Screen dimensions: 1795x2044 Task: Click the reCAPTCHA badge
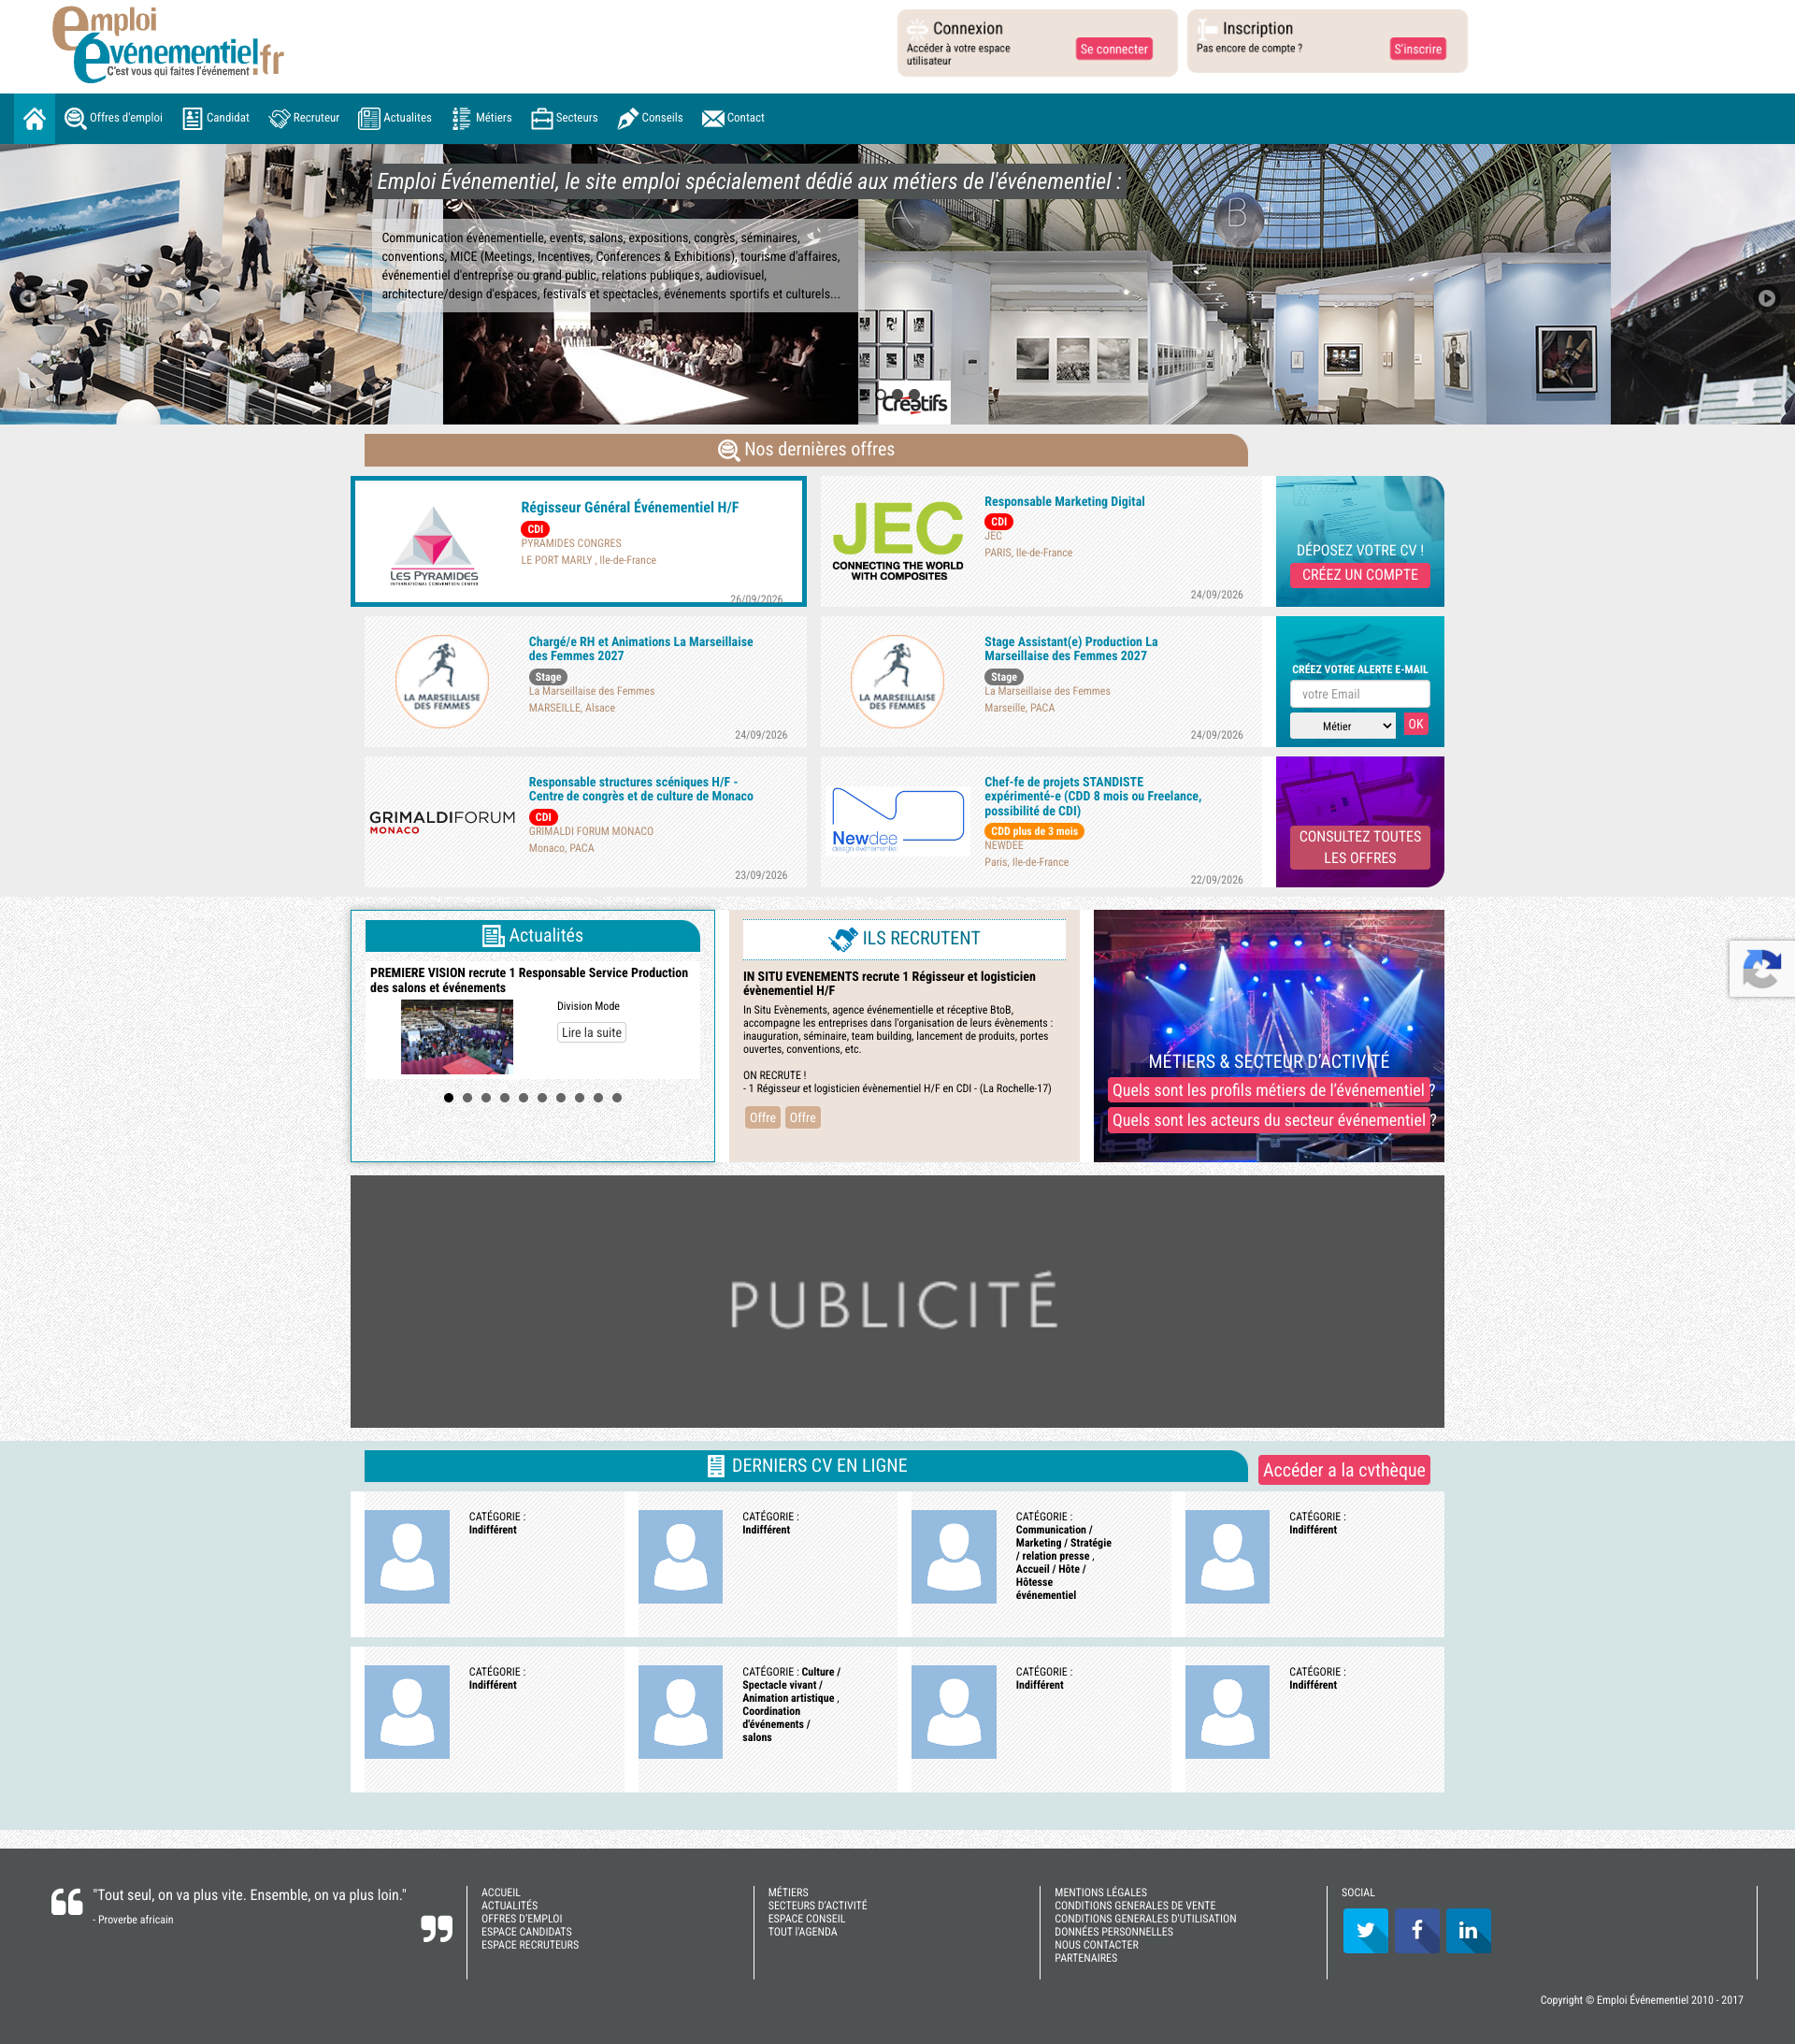coord(1762,968)
